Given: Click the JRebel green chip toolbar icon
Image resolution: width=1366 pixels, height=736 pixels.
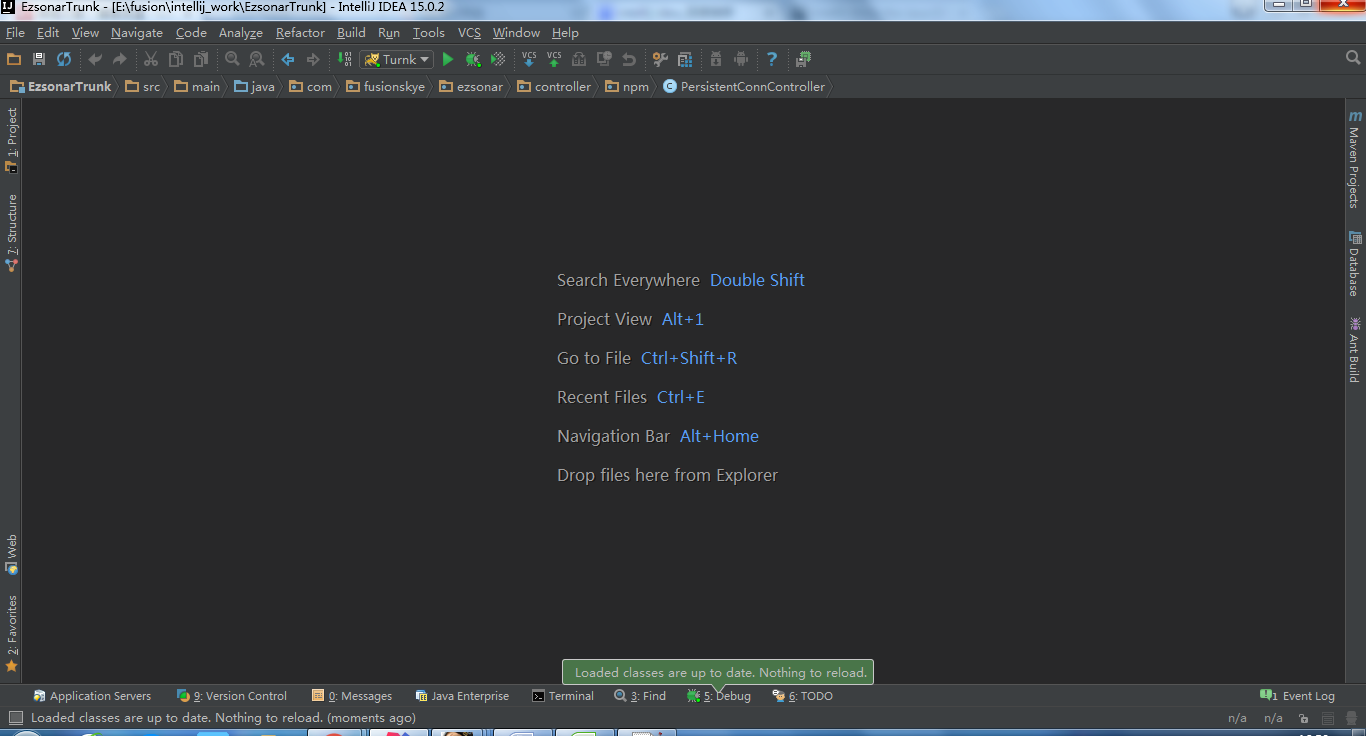Looking at the screenshot, I should coord(803,59).
